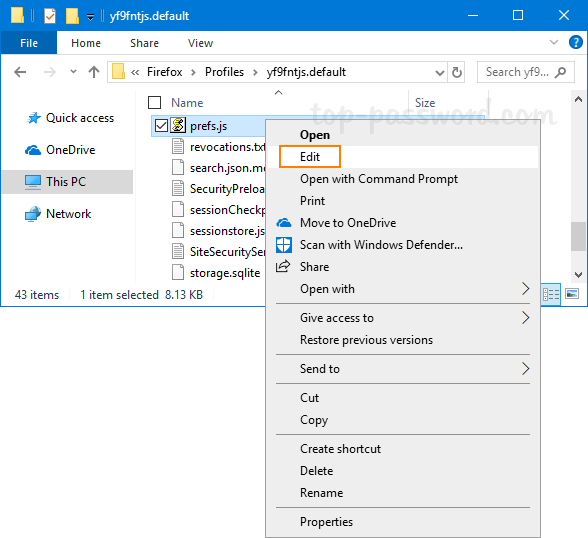Click the New folder icon in title bar
The width and height of the screenshot is (588, 538).
click(x=72, y=16)
